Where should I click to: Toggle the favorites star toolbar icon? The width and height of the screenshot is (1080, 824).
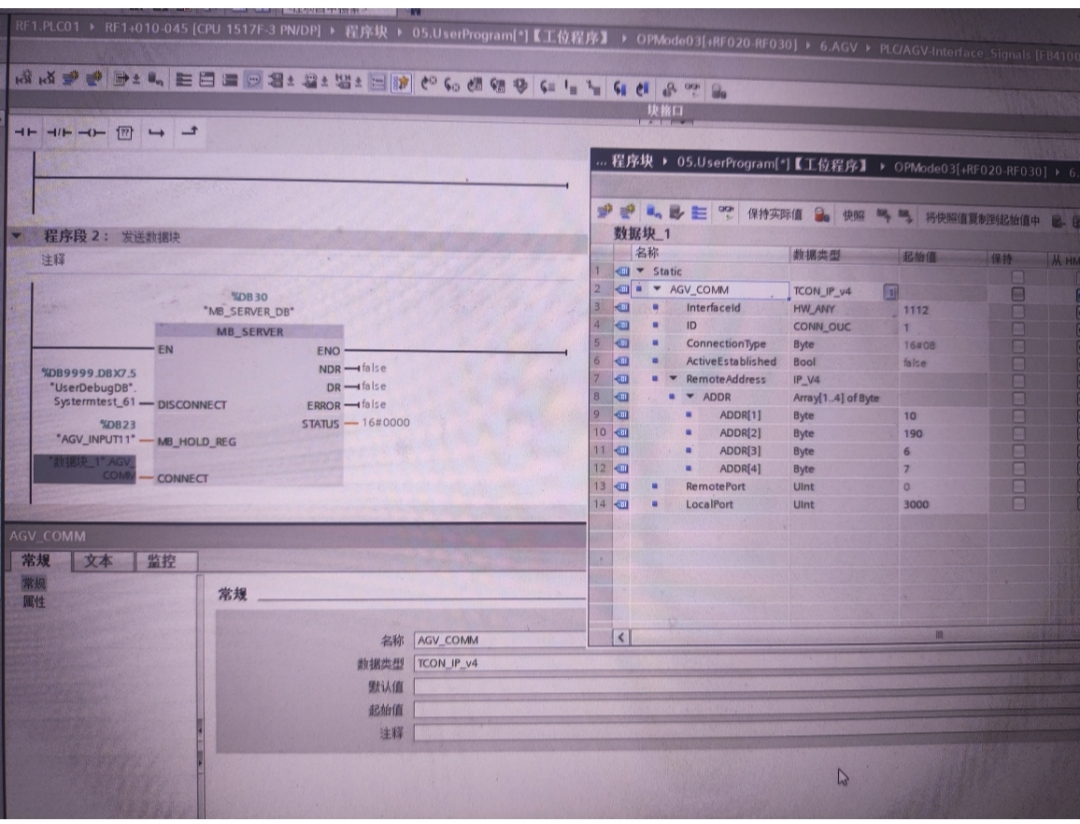400,83
